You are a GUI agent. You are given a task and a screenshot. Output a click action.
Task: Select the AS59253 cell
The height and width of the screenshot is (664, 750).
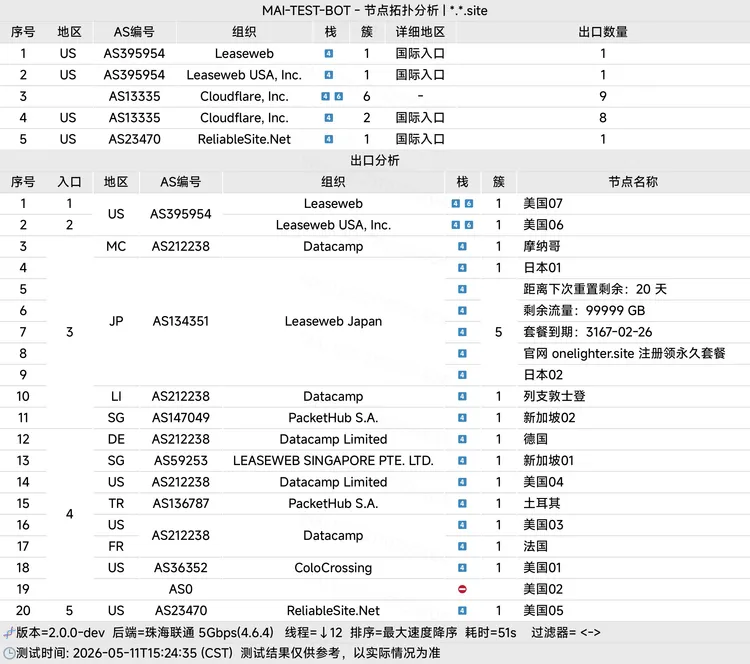click(181, 461)
